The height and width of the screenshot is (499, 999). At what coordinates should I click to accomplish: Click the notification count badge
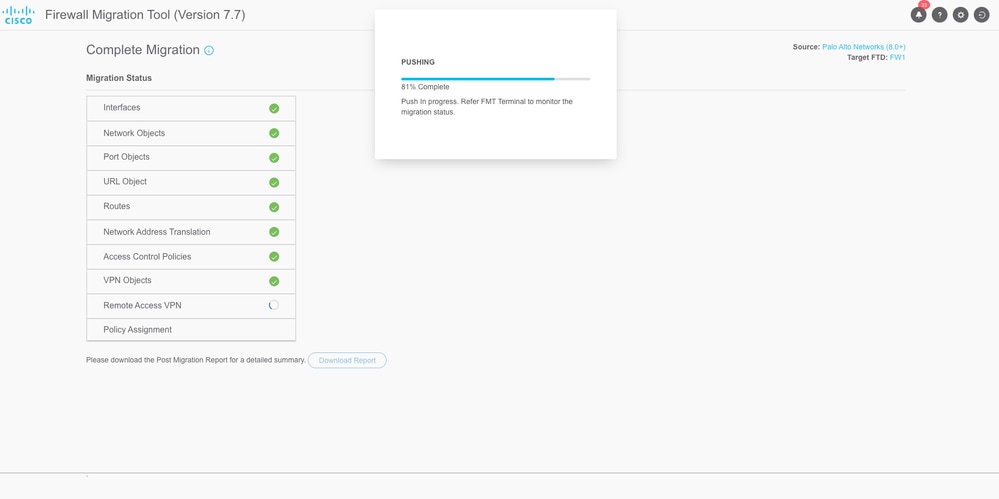click(x=924, y=4)
